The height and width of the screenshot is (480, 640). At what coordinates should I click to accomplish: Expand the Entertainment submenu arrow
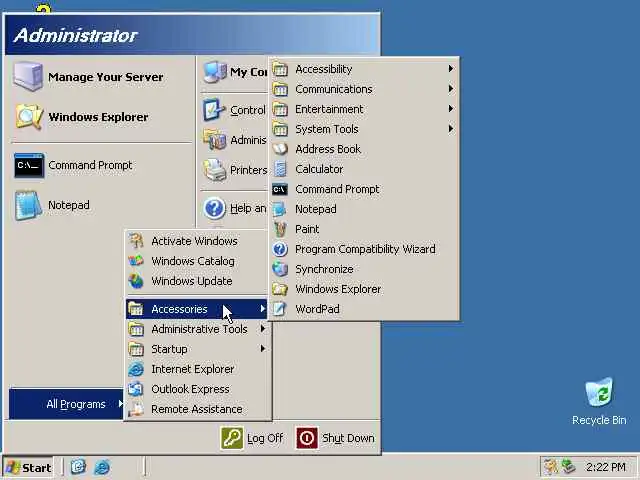[x=450, y=109]
